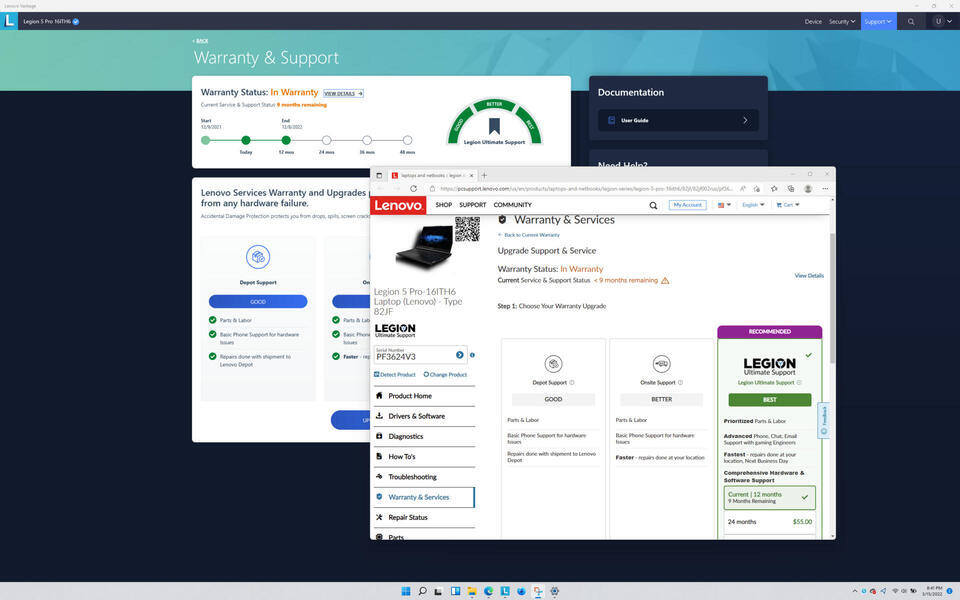
Task: Expand the User Guide documentation item
Action: click(678, 121)
